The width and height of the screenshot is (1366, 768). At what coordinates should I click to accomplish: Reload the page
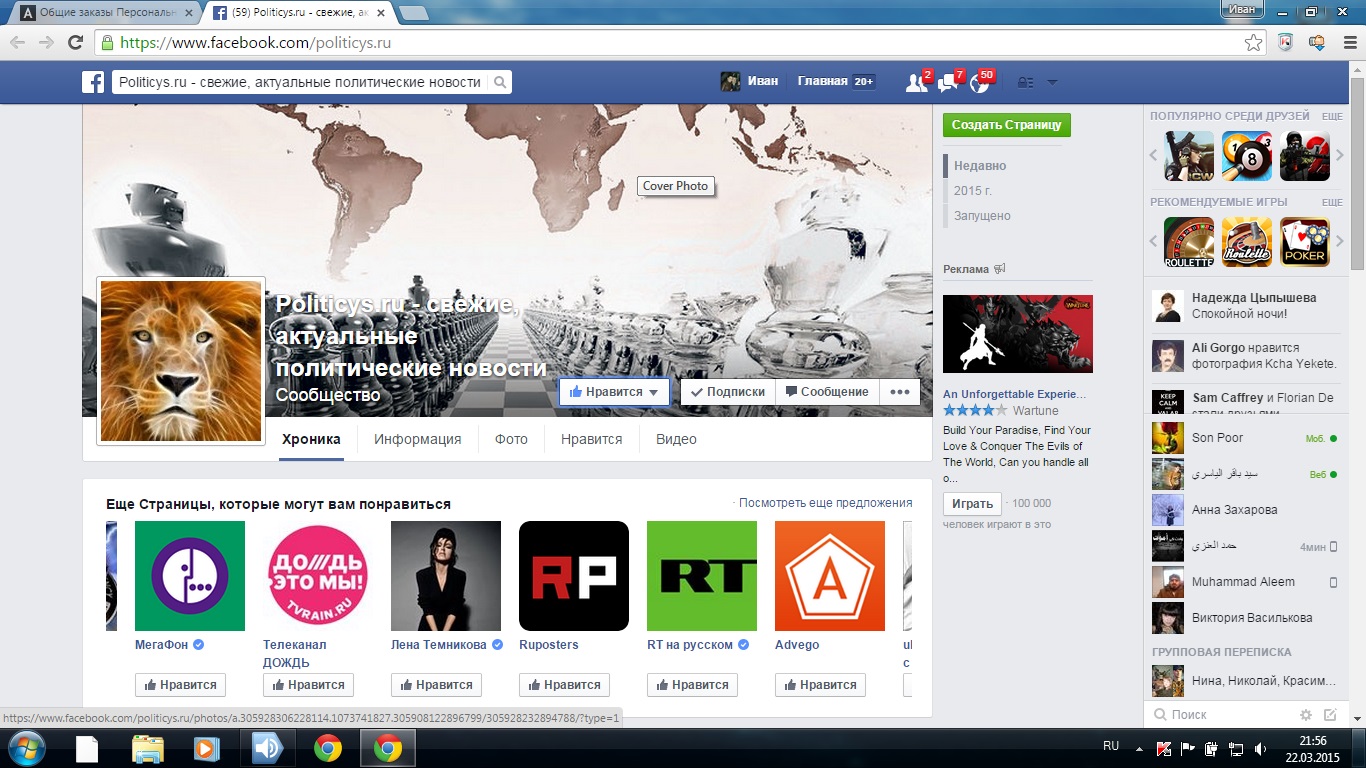click(x=75, y=42)
